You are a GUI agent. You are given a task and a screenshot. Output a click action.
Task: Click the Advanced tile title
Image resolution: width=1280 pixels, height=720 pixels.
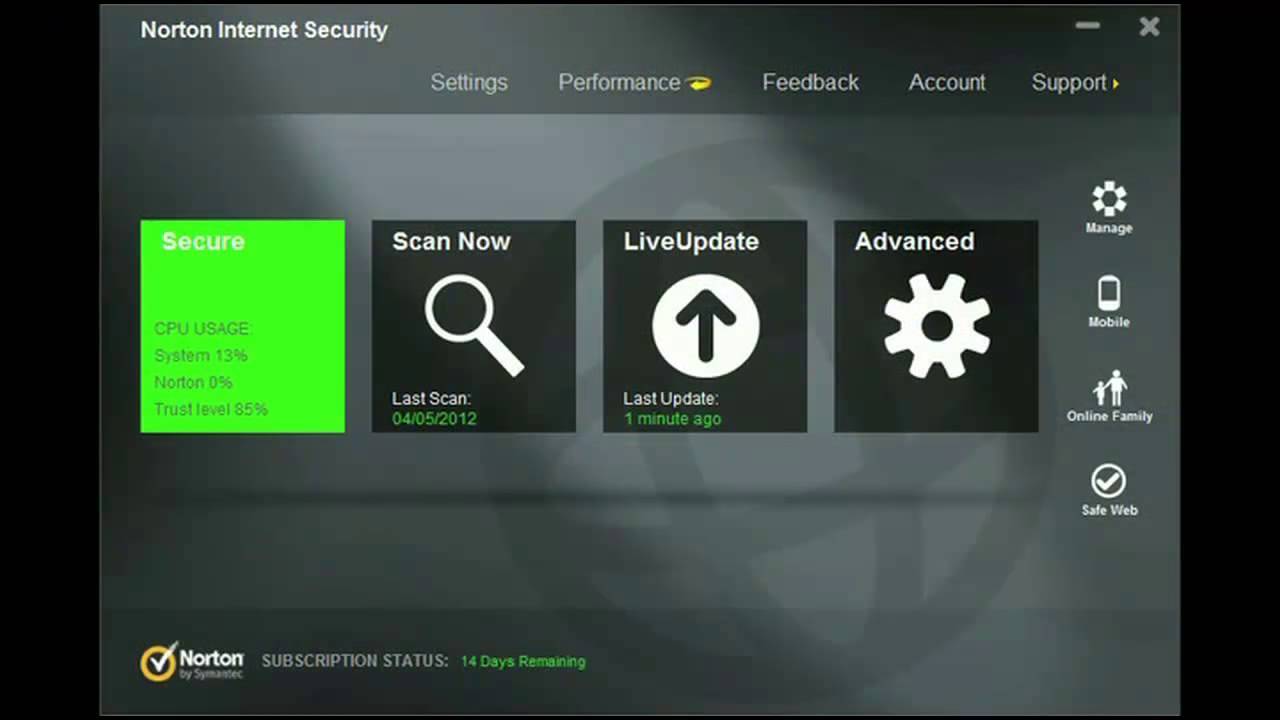click(x=914, y=241)
